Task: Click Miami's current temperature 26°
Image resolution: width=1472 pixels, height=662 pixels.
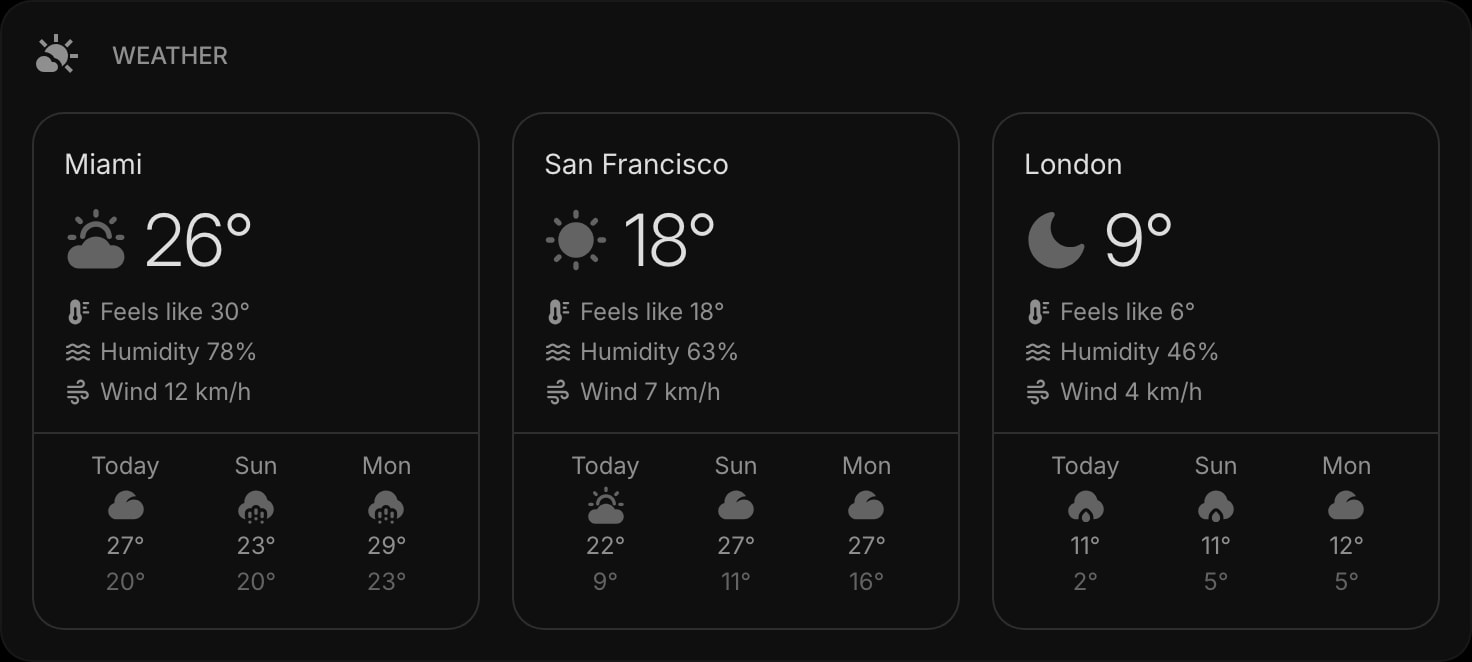Action: (198, 240)
